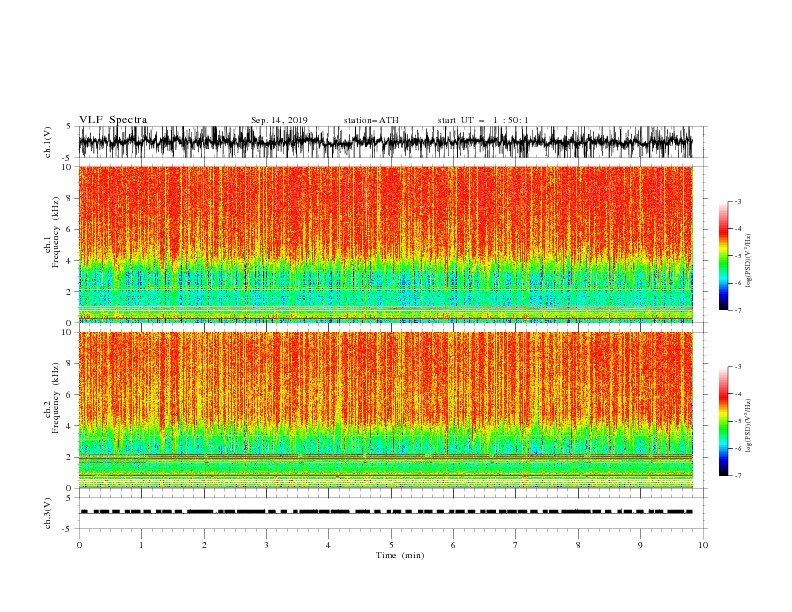Click the "4" frequency tick on ch.1 axis
The image size is (792, 612).
[x=71, y=261]
